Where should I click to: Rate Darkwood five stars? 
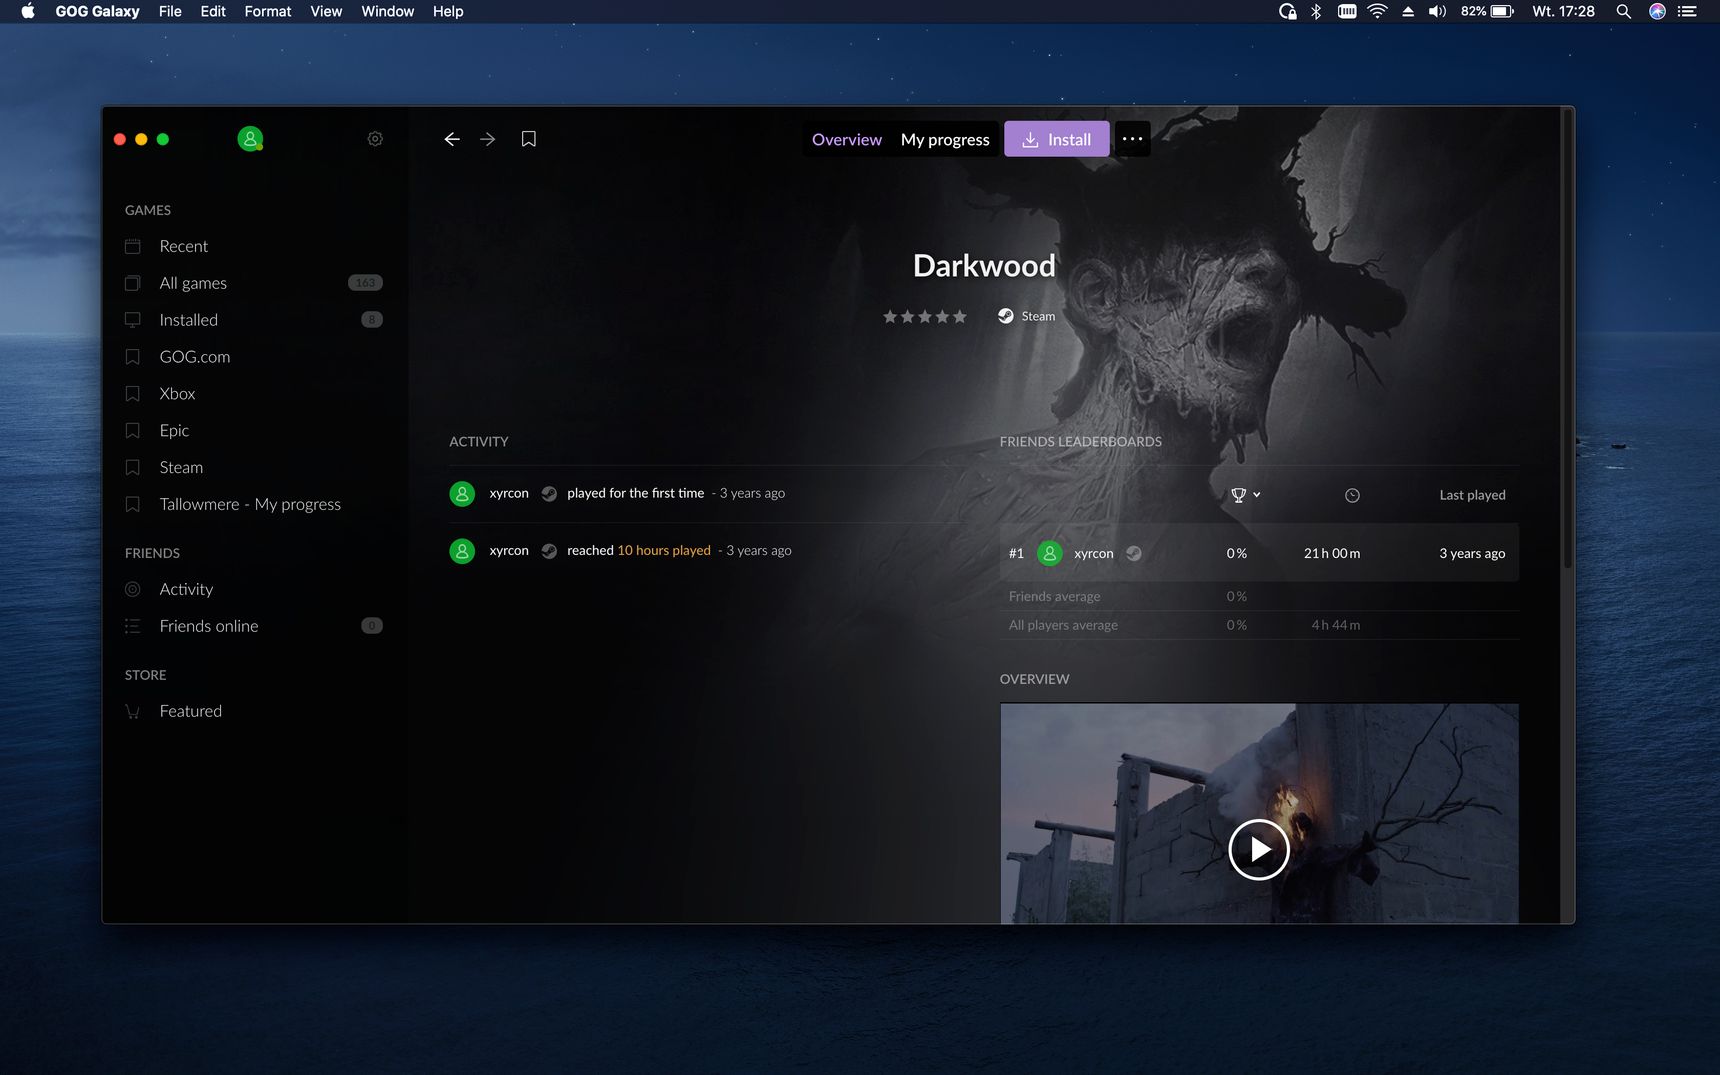(x=960, y=316)
